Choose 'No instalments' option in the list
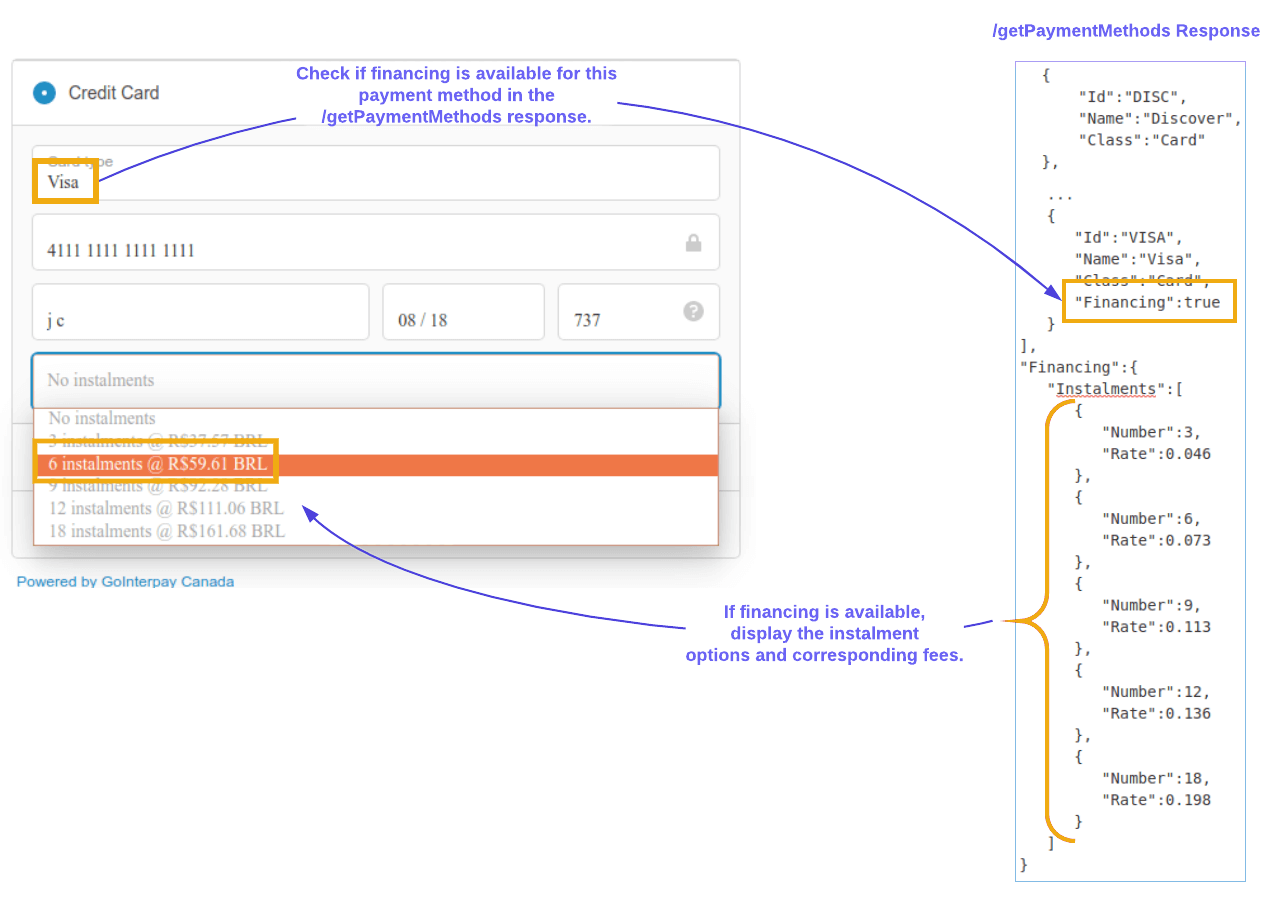Image resolution: width=1270 pixels, height=901 pixels. [x=375, y=419]
